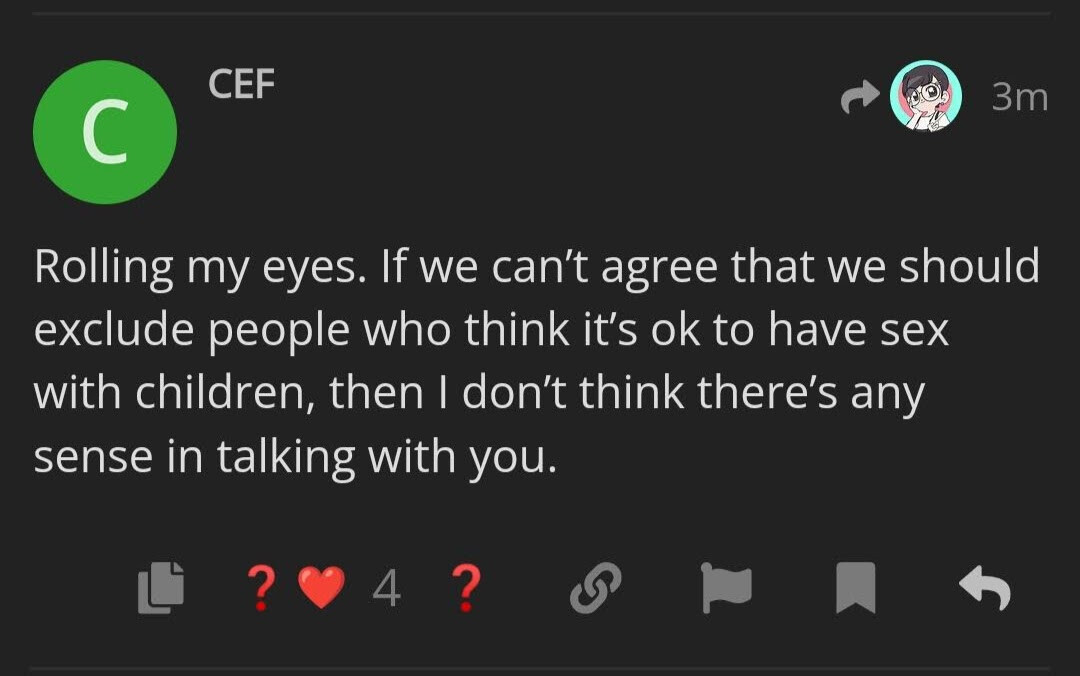Open the cartoon avatar with glasses
Screen dimensions: 1080x676
(926, 96)
